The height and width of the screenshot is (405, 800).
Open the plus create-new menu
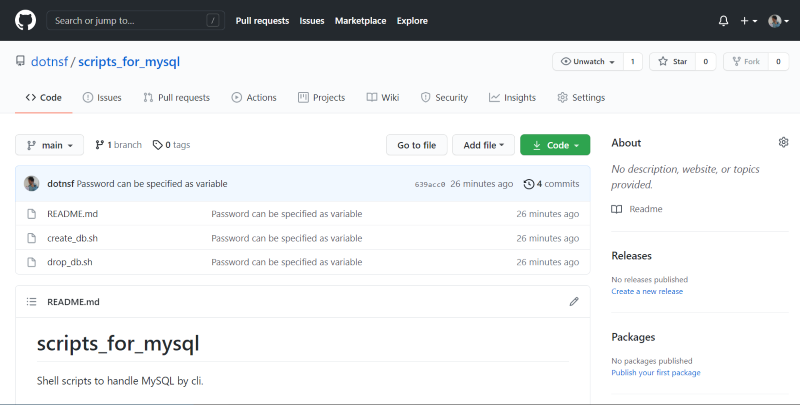(x=748, y=21)
